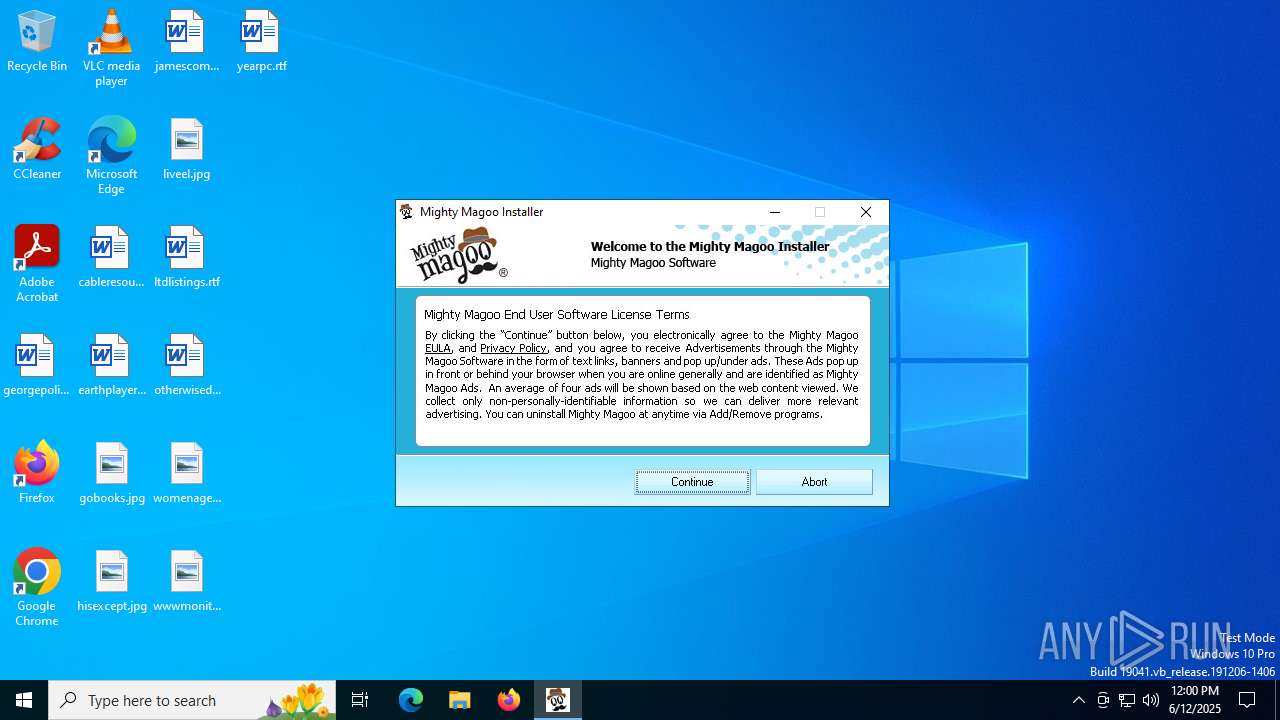Open the clock and date flyout
The image size is (1280, 720).
(x=1195, y=700)
